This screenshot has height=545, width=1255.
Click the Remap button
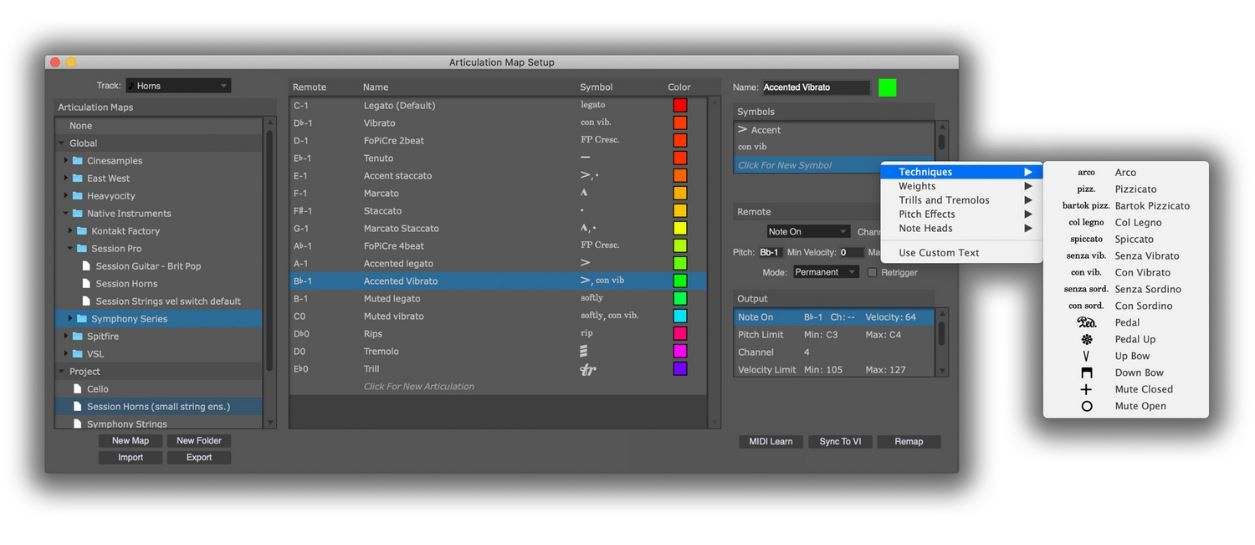909,441
